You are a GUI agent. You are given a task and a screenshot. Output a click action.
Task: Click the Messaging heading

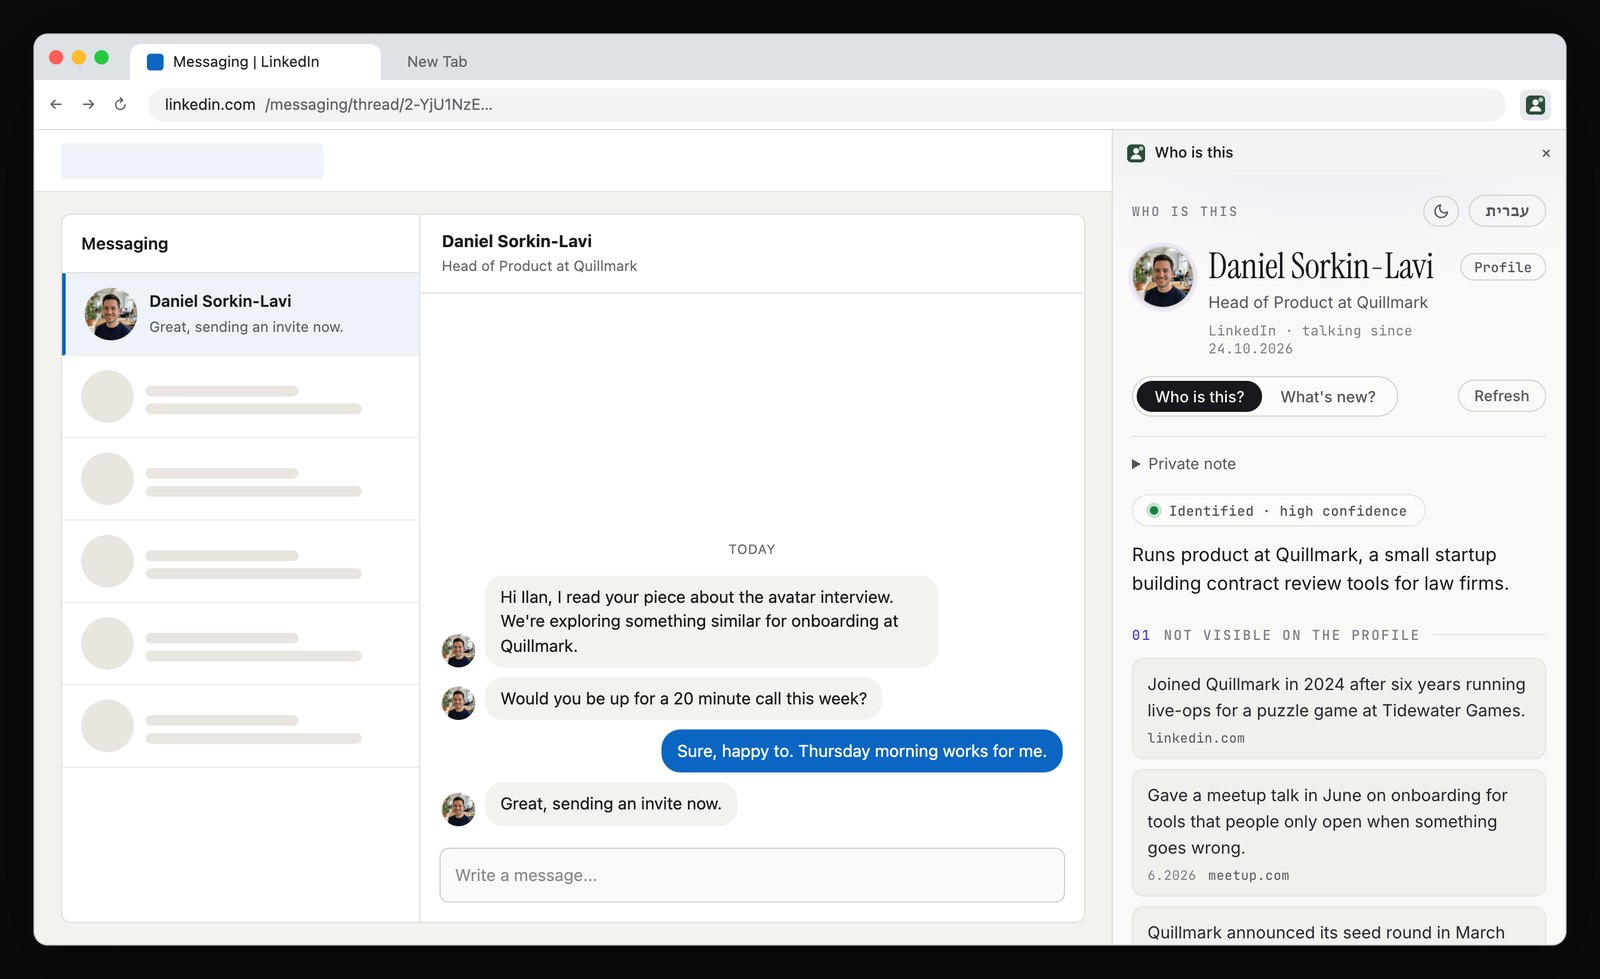point(125,244)
